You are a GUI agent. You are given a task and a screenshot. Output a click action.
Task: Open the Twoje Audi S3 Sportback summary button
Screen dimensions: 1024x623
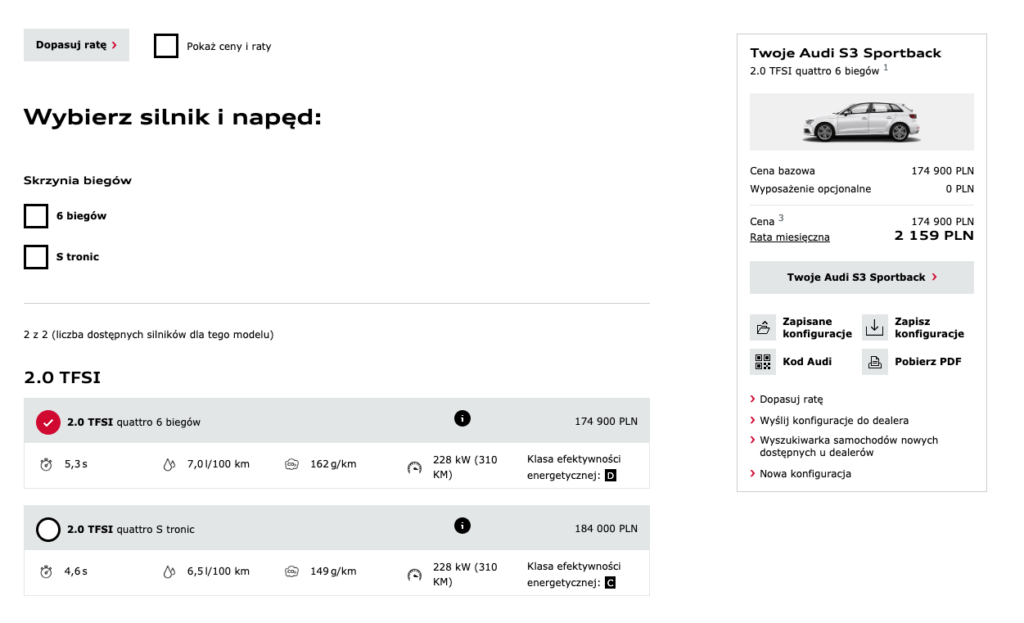[x=861, y=278]
